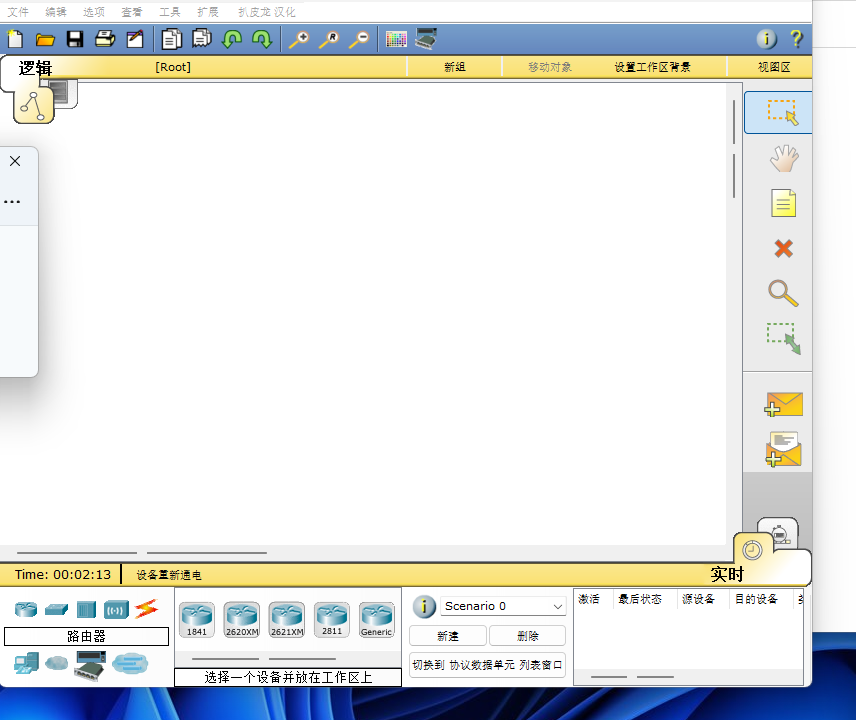Create a new file via toolbar icon
This screenshot has height=720, width=856.
tap(15, 39)
